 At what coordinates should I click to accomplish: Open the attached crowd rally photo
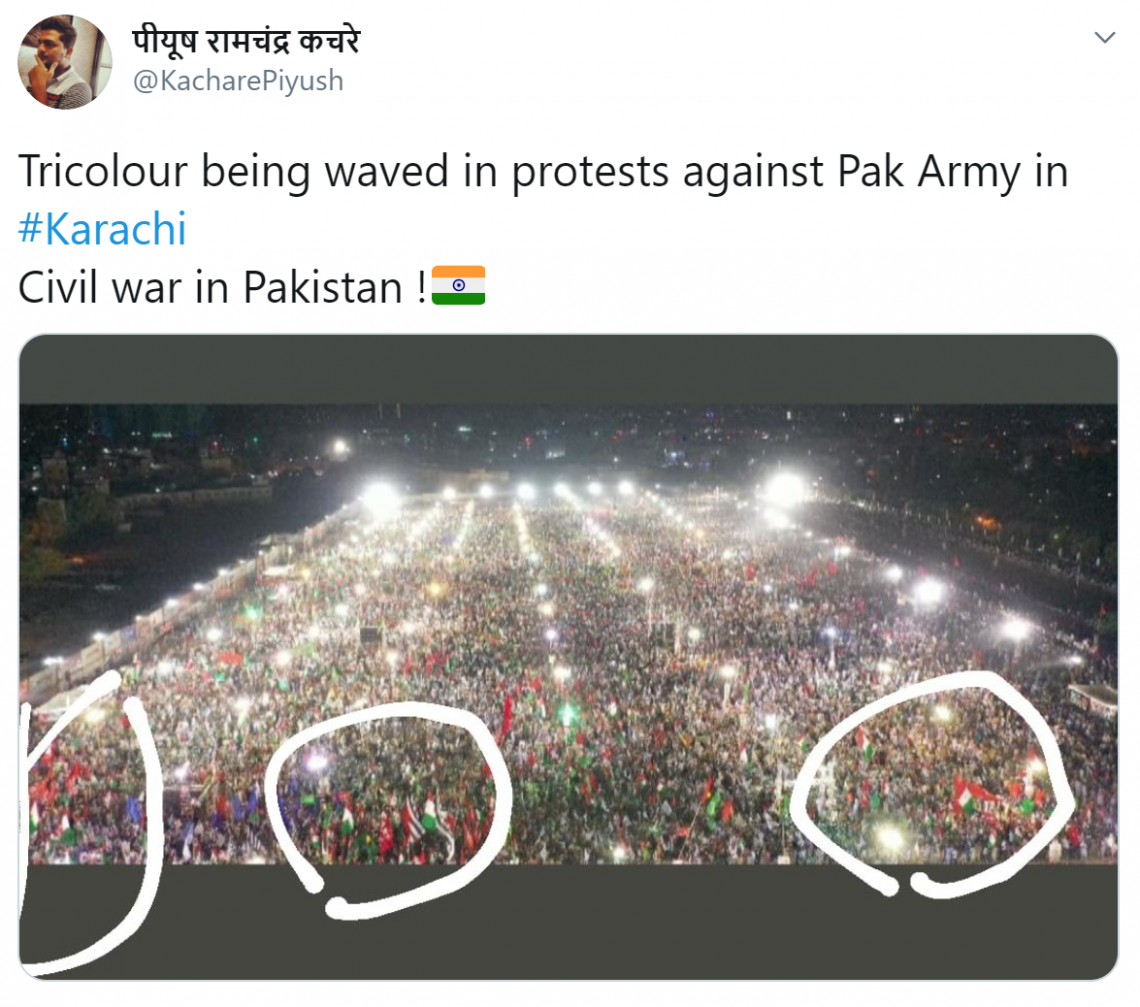[568, 657]
